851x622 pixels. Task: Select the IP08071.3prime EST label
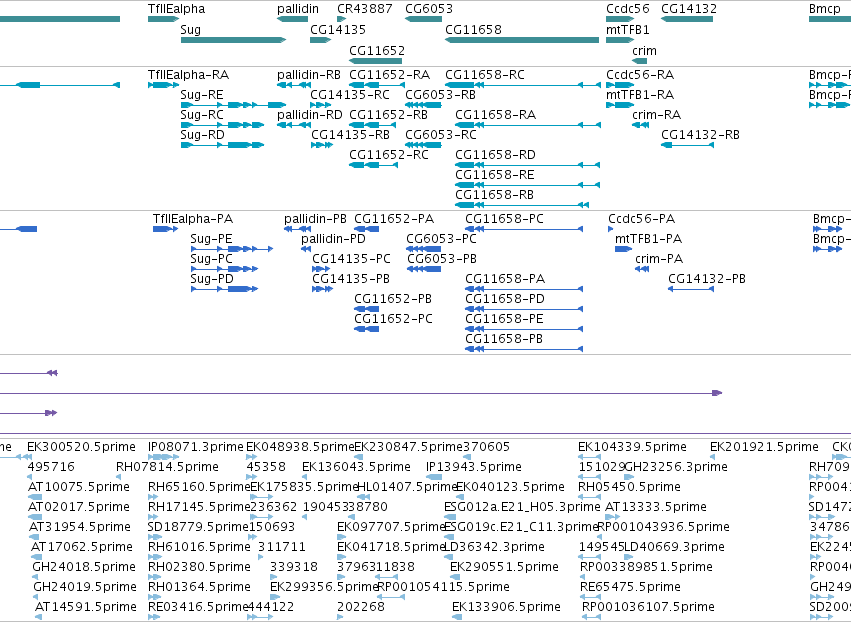196,447
